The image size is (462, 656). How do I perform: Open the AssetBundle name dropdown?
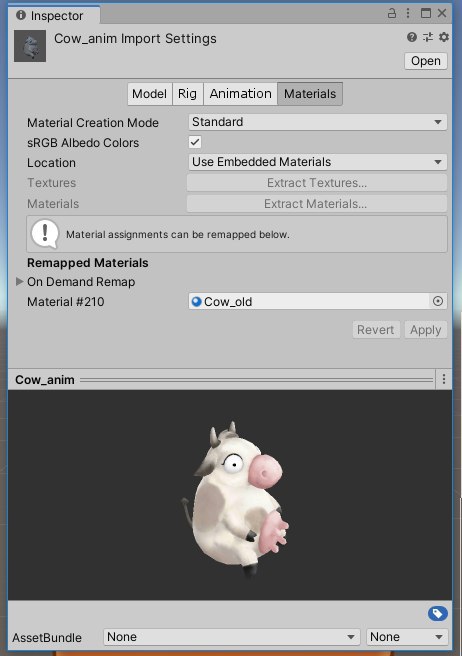(x=231, y=637)
